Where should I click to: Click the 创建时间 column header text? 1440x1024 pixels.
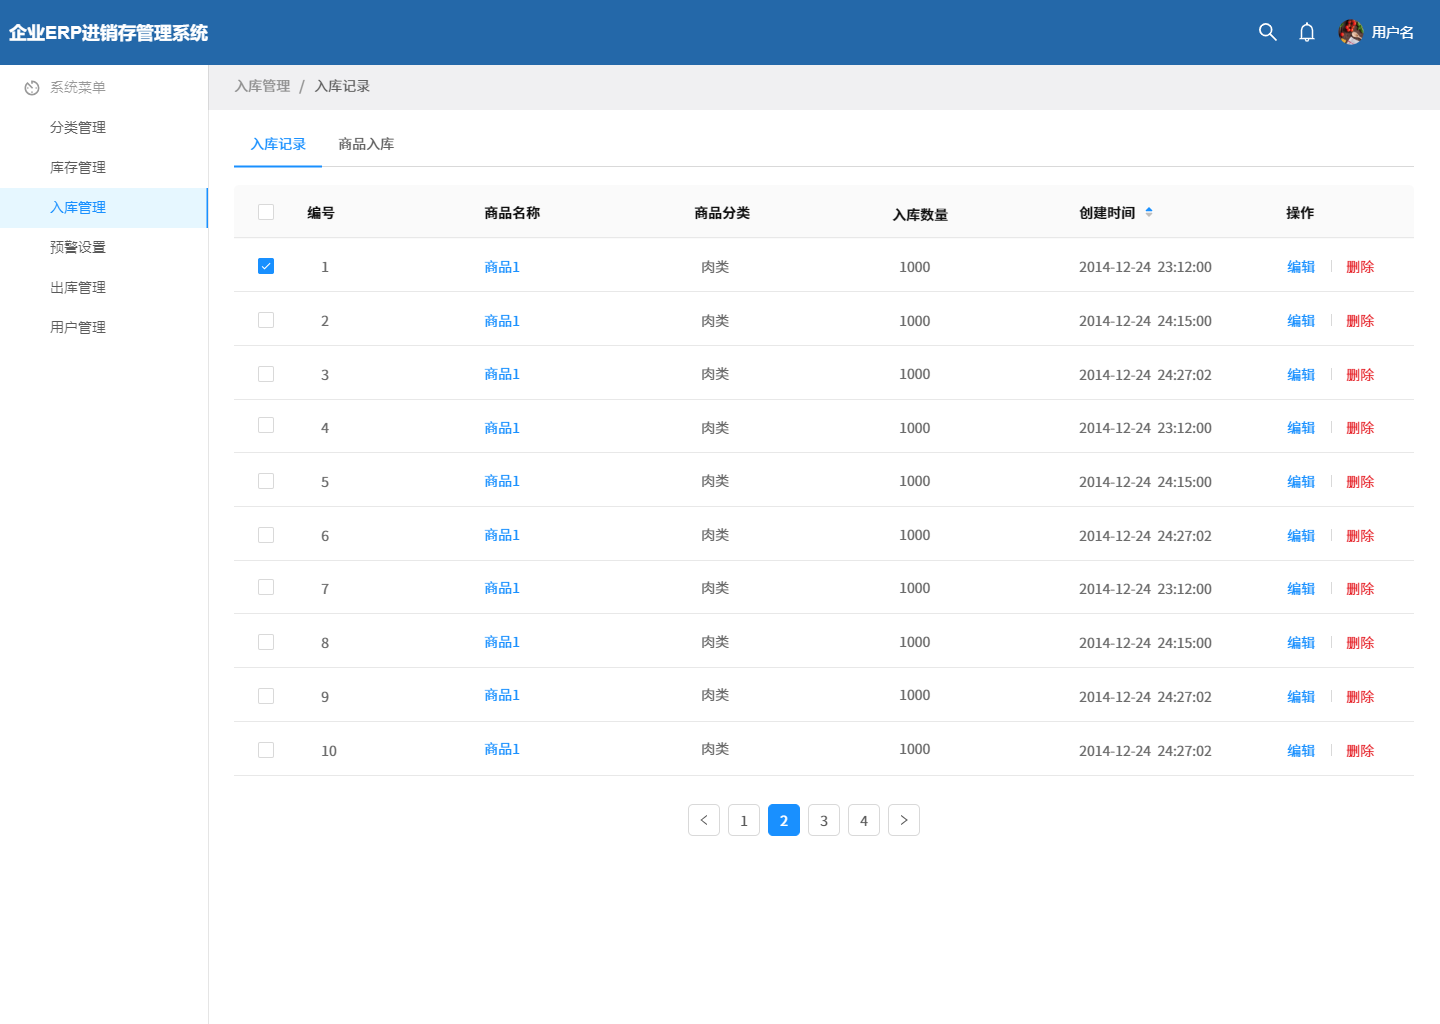[x=1107, y=213]
